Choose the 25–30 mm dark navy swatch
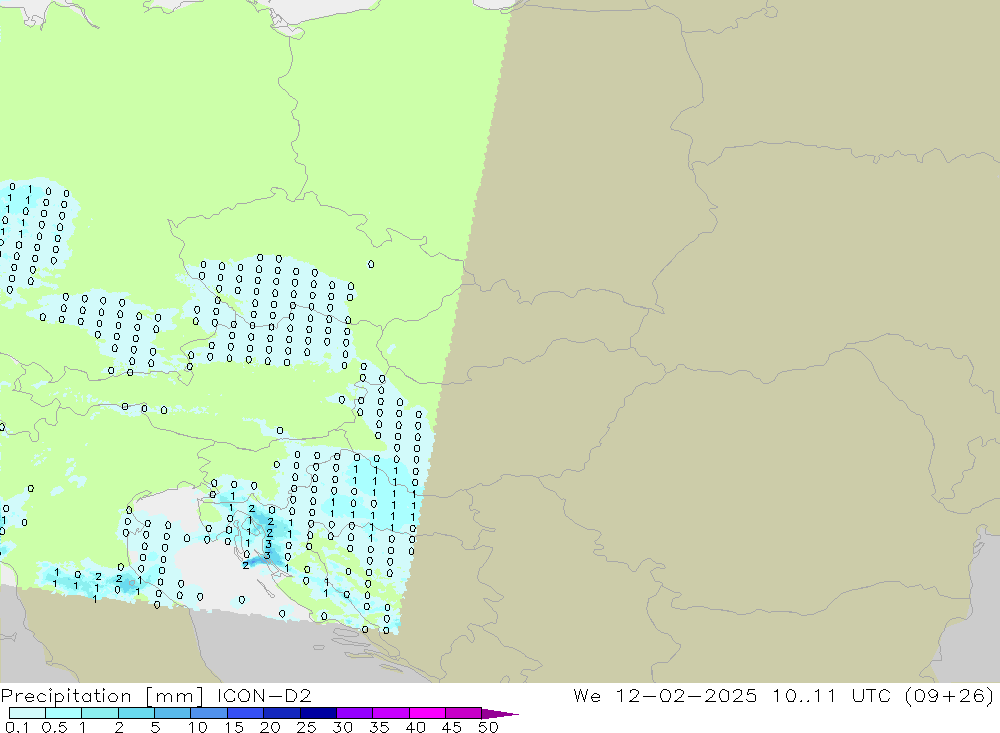 [x=318, y=713]
